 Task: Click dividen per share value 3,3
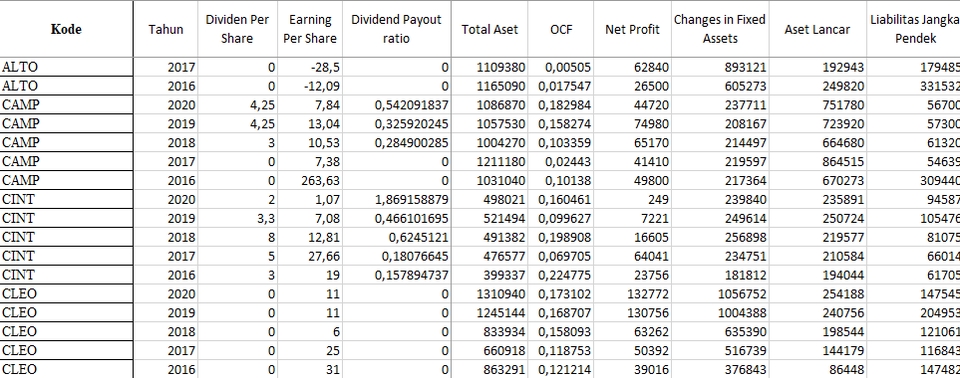coord(238,218)
